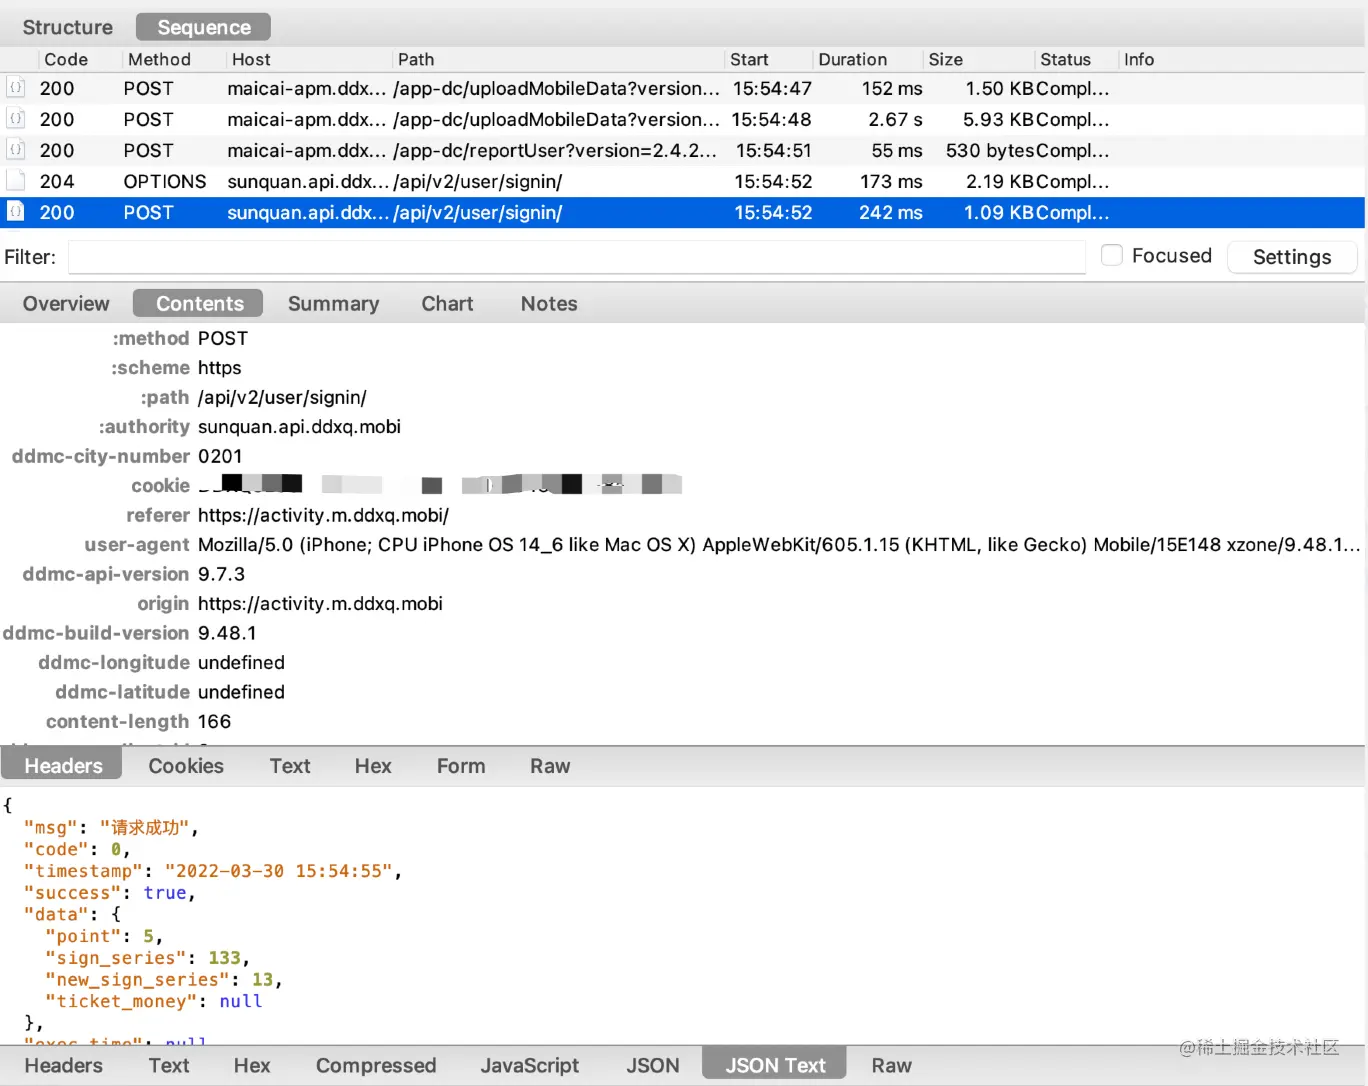1368x1086 pixels.
Task: Sort requests by Start column
Action: (x=749, y=59)
